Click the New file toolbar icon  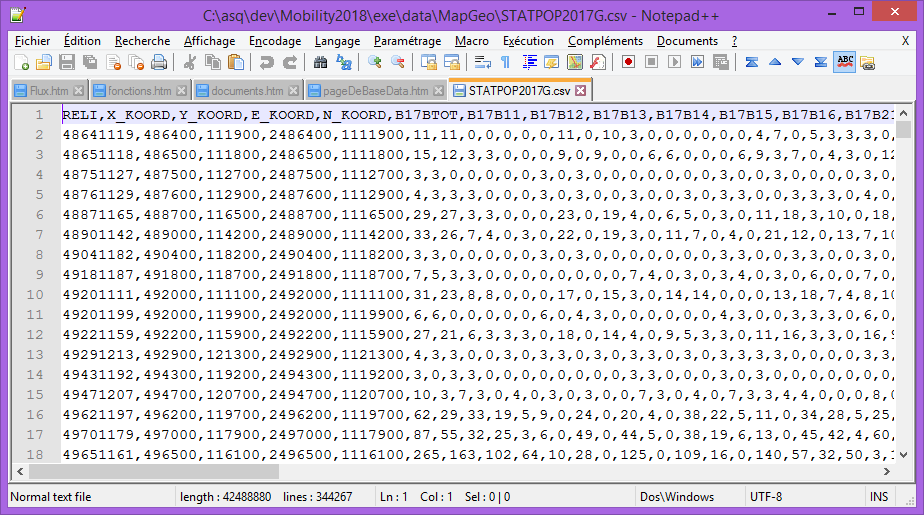[x=21, y=62]
